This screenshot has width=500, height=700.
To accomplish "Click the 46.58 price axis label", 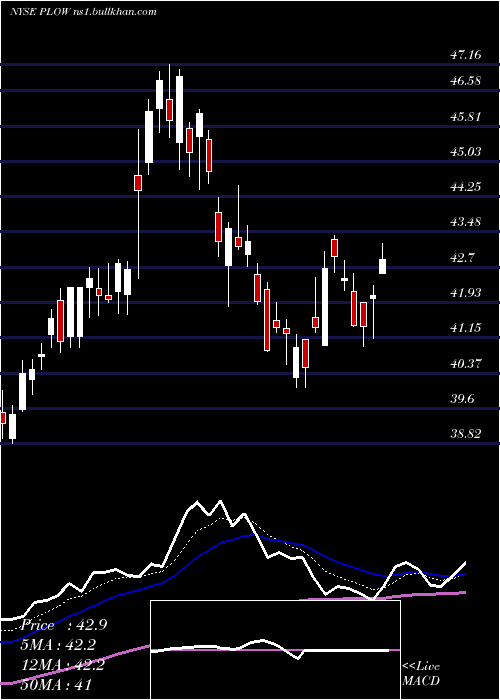I will point(466,81).
